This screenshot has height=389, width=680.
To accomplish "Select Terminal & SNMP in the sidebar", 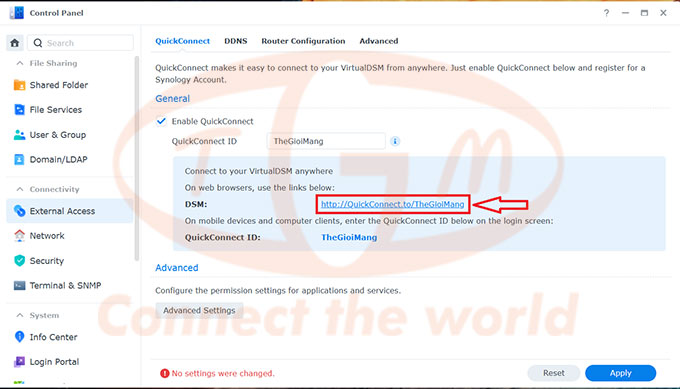I will (x=69, y=285).
